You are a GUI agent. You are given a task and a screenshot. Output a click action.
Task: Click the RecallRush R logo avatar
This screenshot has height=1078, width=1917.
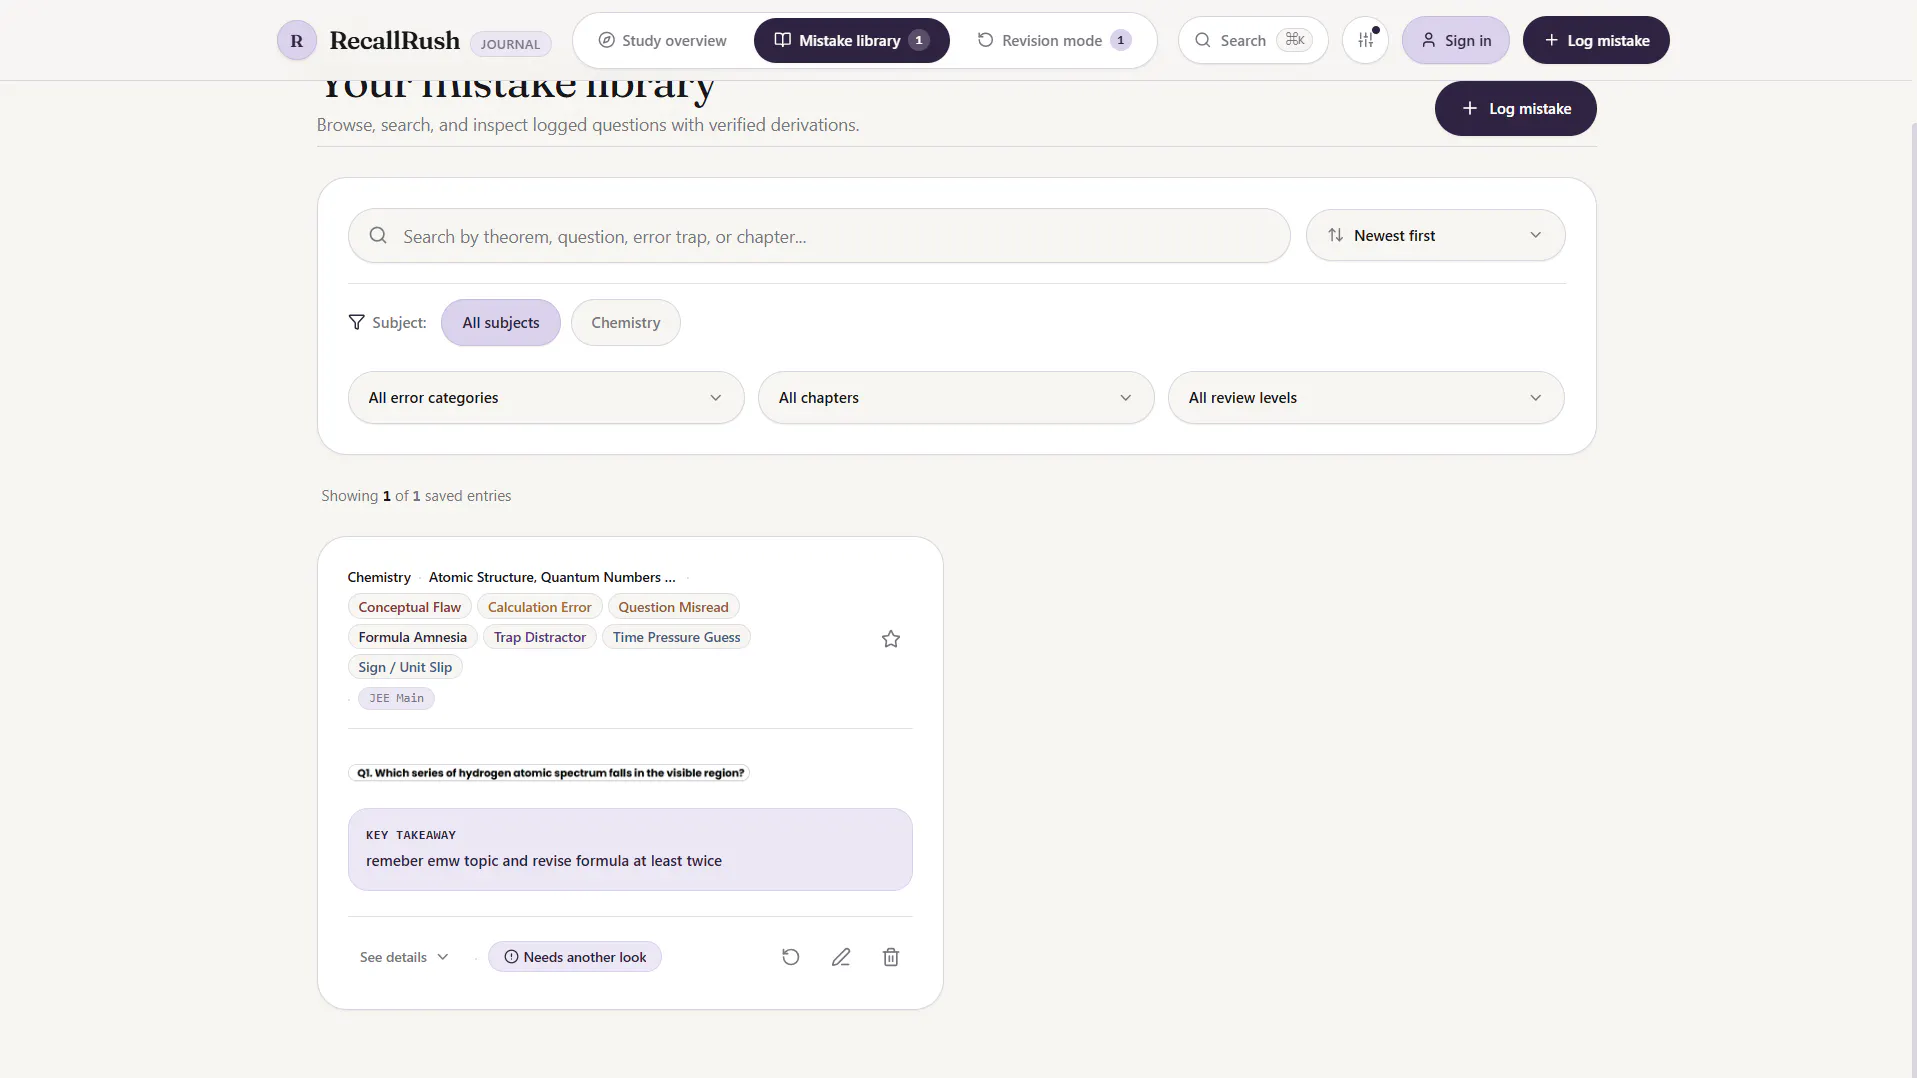296,40
